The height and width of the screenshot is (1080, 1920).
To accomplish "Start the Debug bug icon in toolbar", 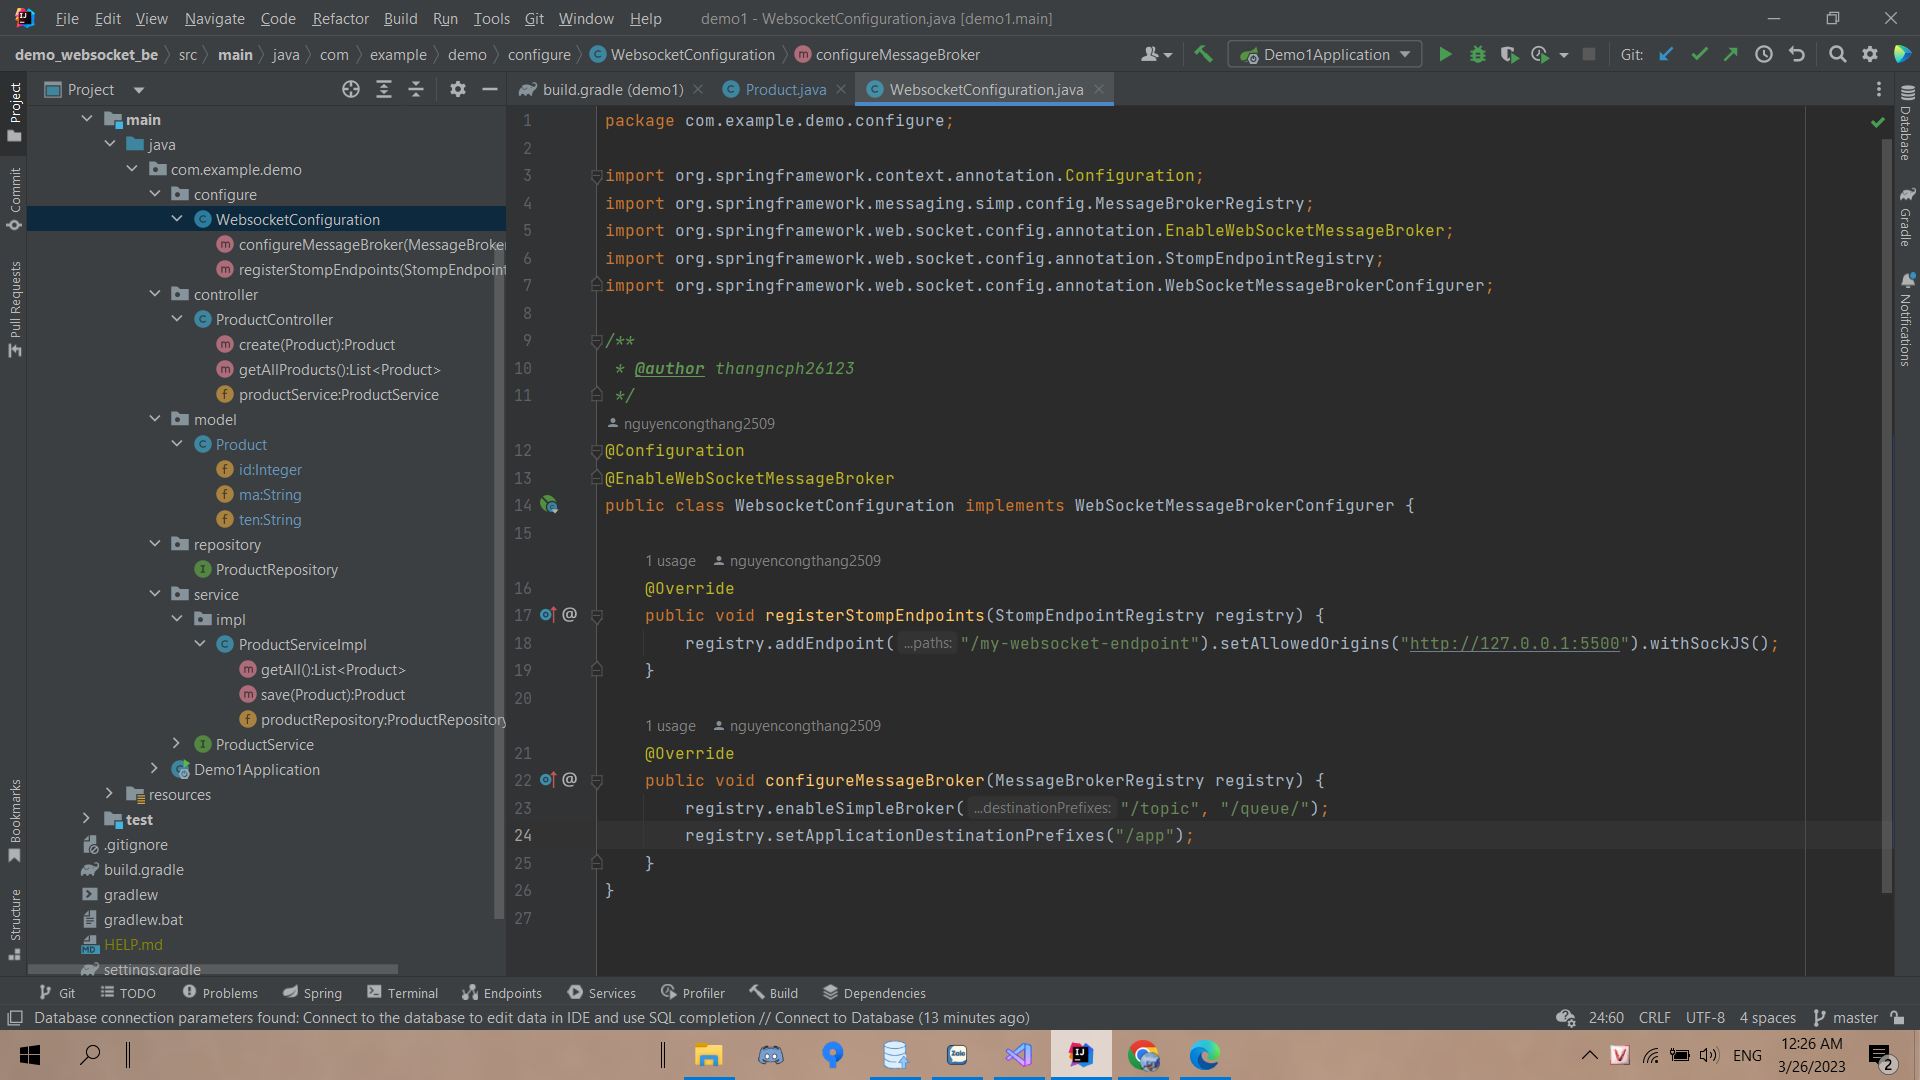I will (x=1477, y=55).
